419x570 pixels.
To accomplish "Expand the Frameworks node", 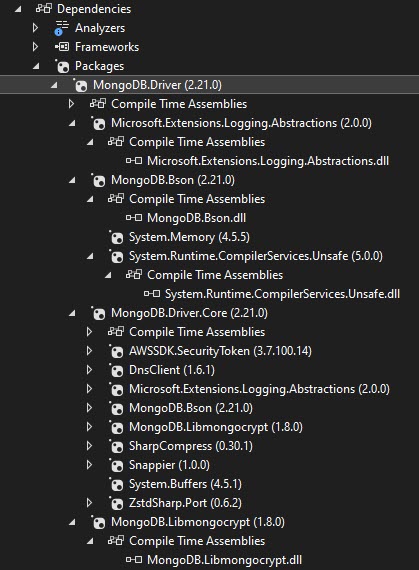I will [x=35, y=47].
